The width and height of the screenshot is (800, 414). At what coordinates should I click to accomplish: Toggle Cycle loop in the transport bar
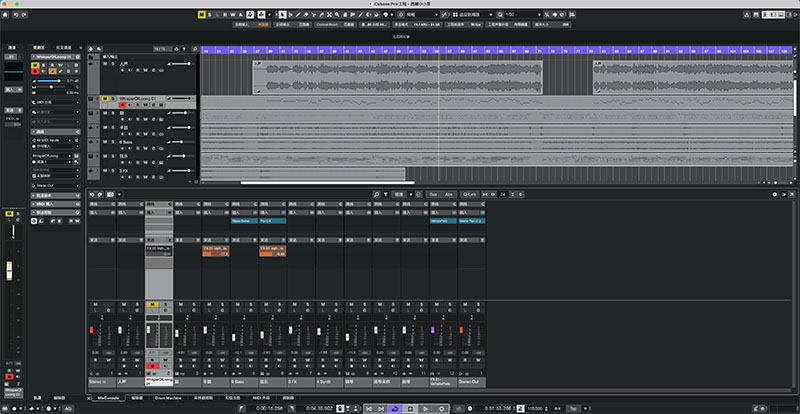coord(395,409)
